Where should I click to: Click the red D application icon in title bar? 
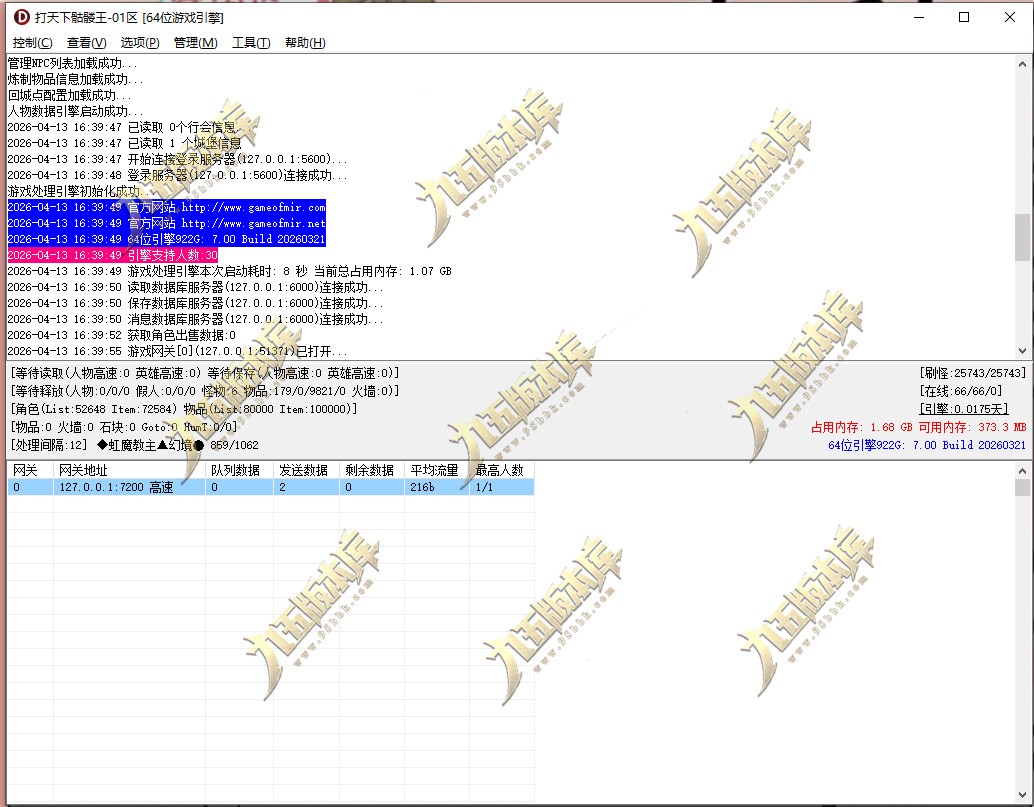tap(22, 17)
